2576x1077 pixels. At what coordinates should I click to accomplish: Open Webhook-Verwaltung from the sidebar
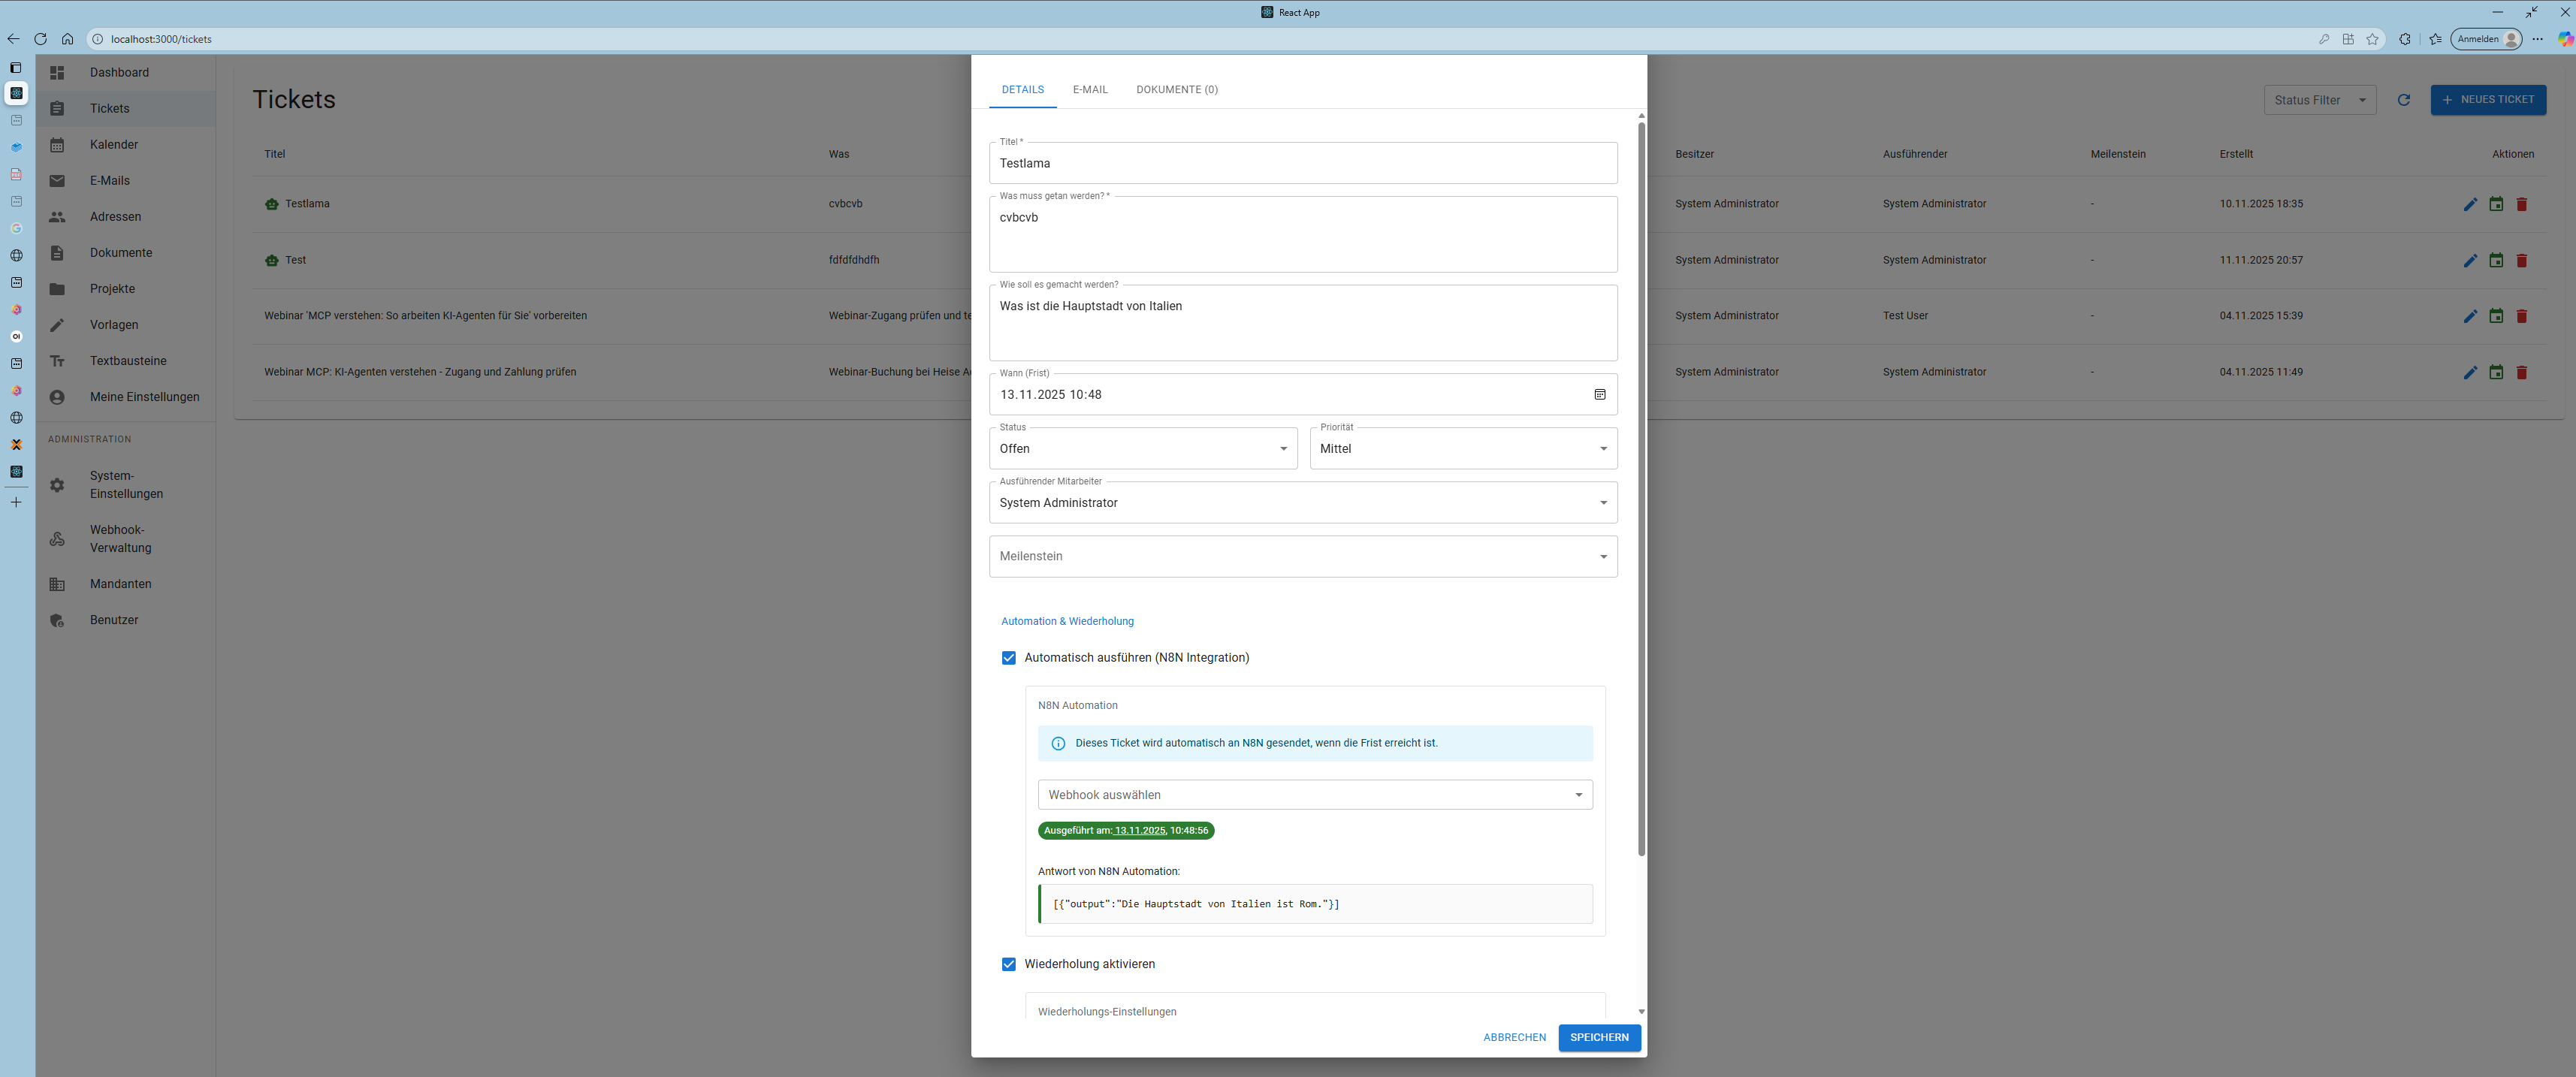tap(120, 539)
